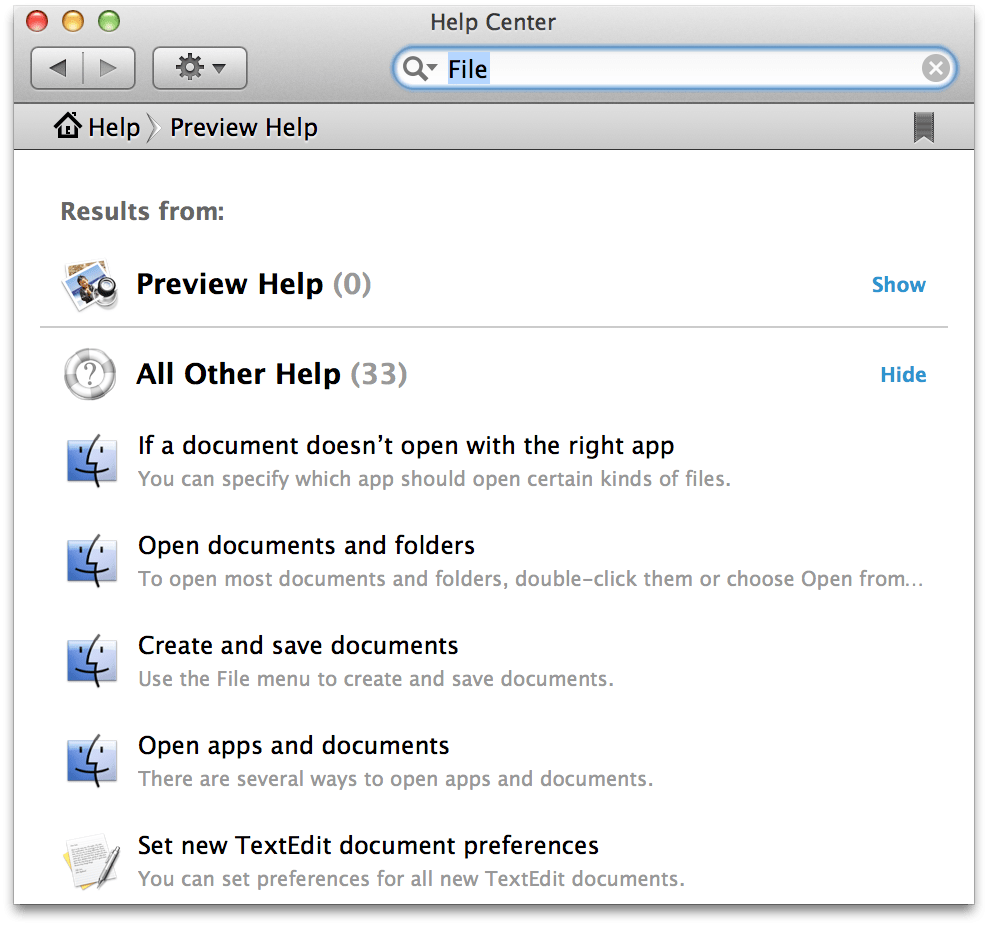
Task: Open "Open documents and folders" article
Action: point(306,546)
